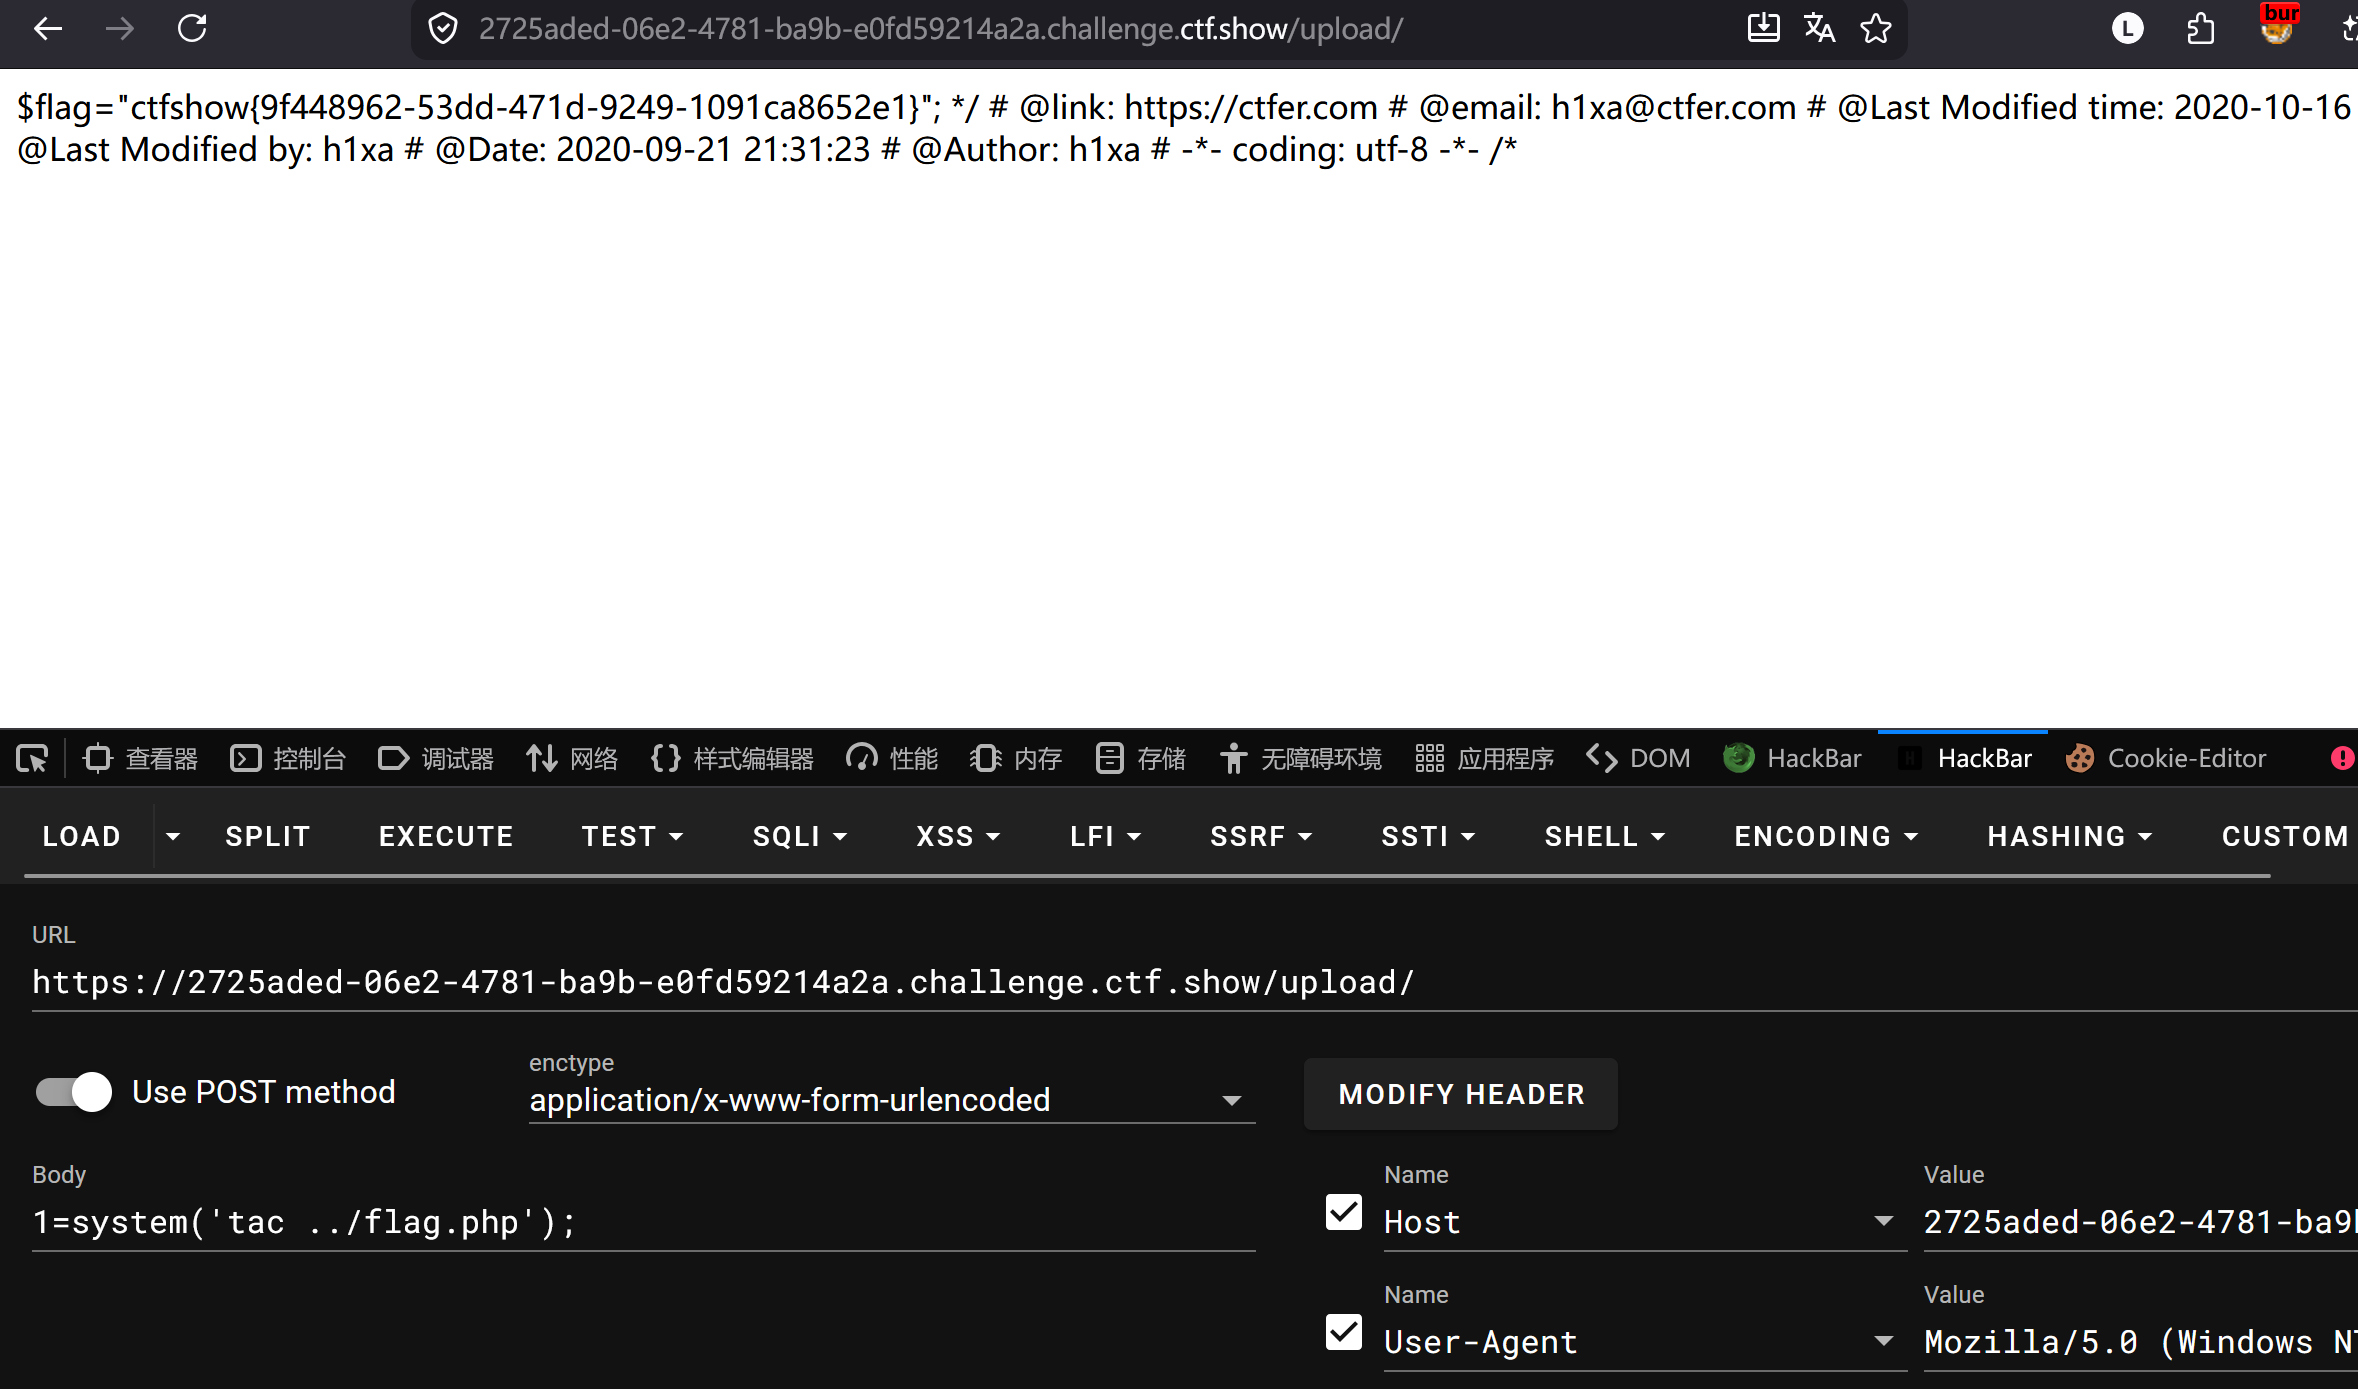Image resolution: width=2358 pixels, height=1389 pixels.
Task: Expand the LOAD dropdown arrow
Action: 173,836
